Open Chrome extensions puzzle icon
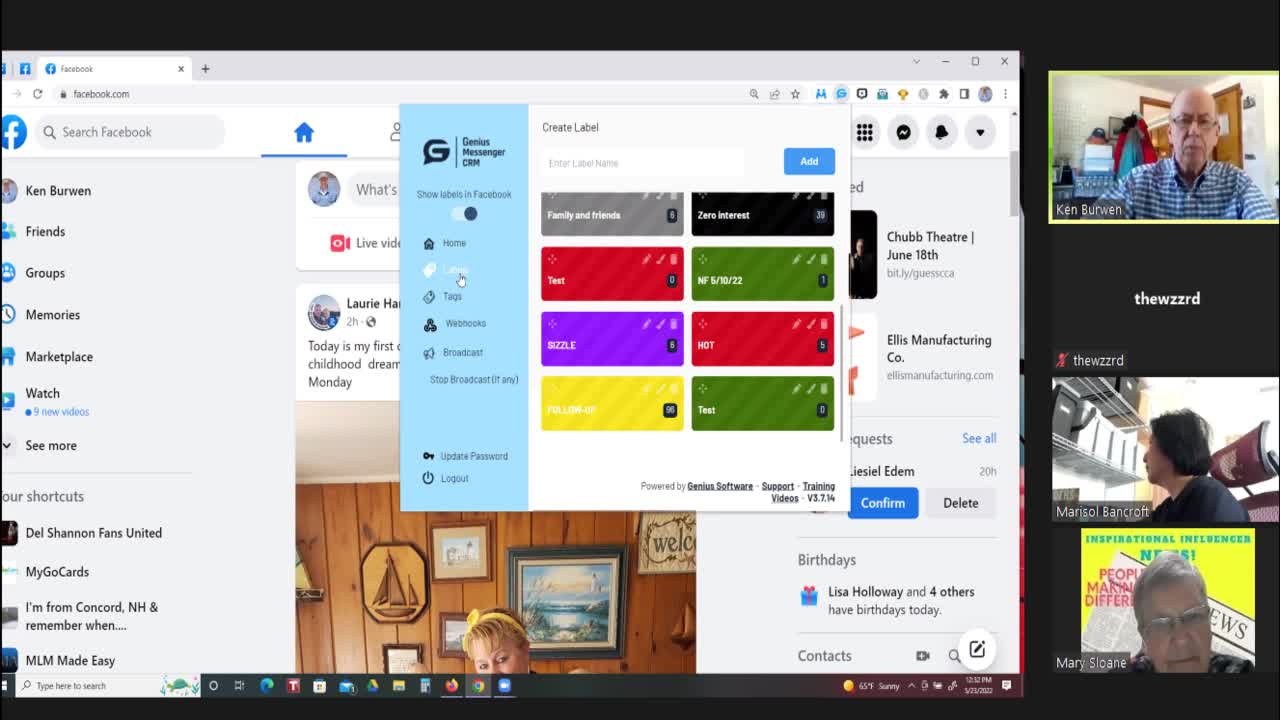 pos(943,94)
